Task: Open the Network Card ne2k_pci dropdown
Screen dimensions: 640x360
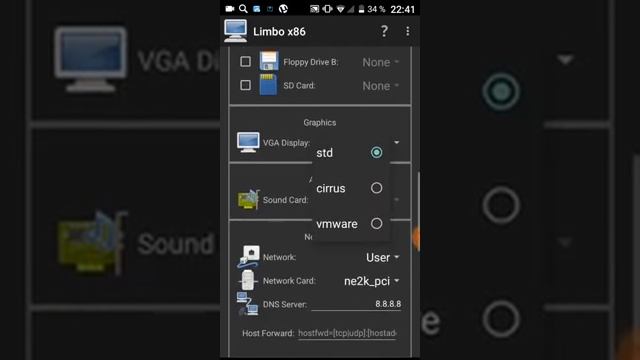Action: [x=372, y=281]
